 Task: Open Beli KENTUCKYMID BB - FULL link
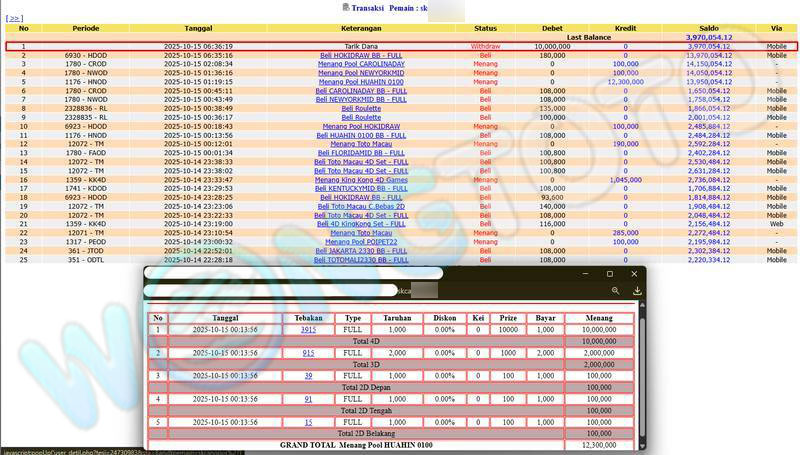tap(362, 188)
